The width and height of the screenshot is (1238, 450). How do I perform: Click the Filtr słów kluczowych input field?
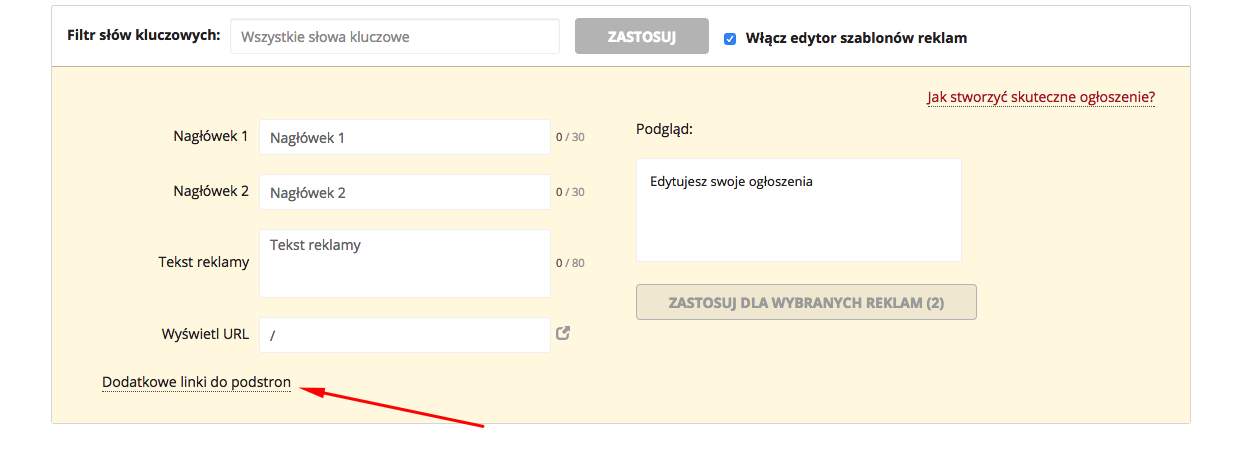click(x=394, y=37)
